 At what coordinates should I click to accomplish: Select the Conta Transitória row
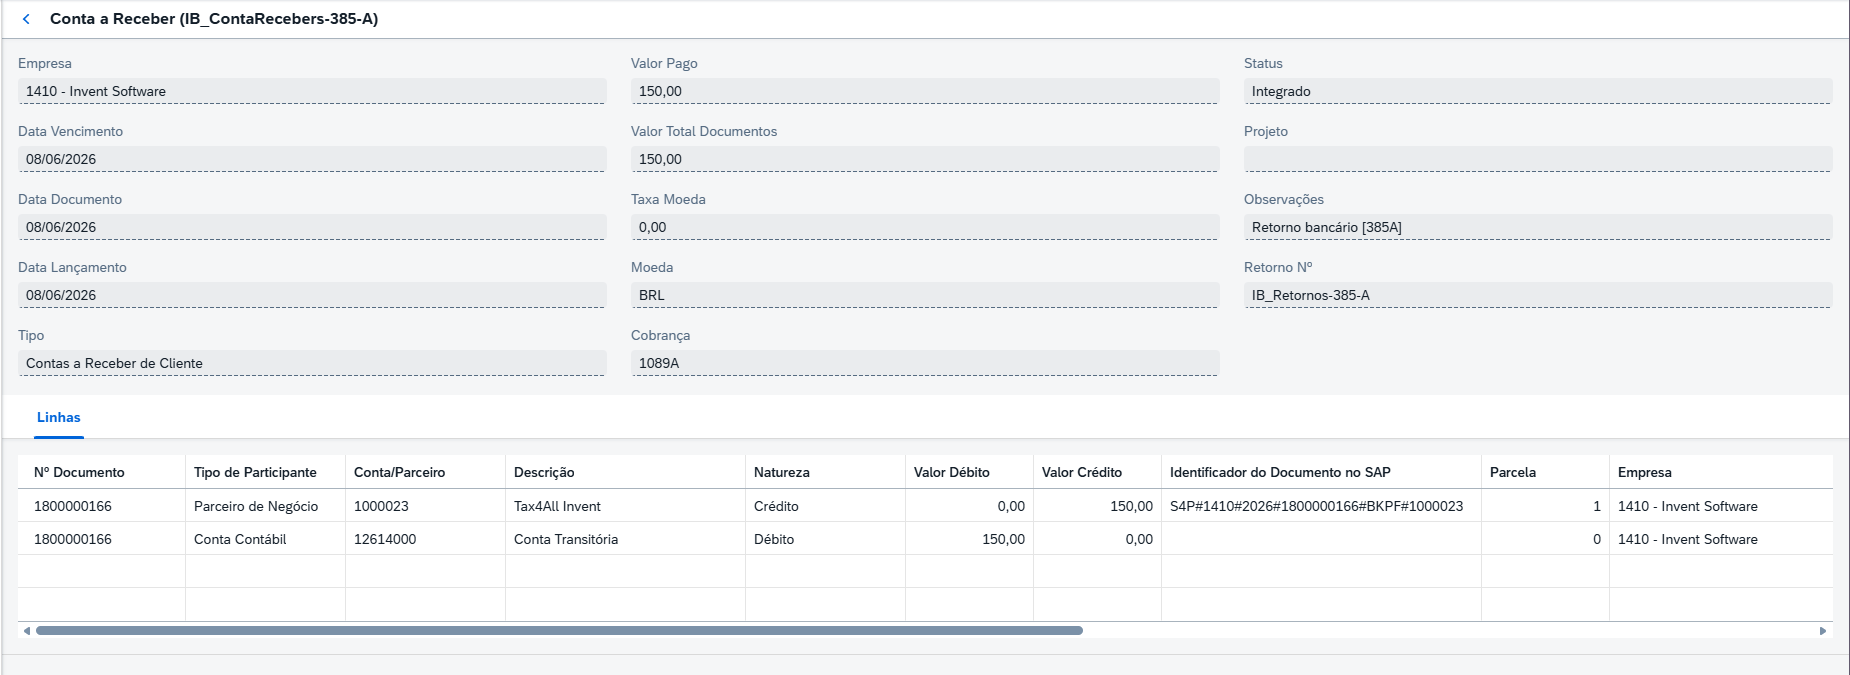pyautogui.click(x=925, y=539)
